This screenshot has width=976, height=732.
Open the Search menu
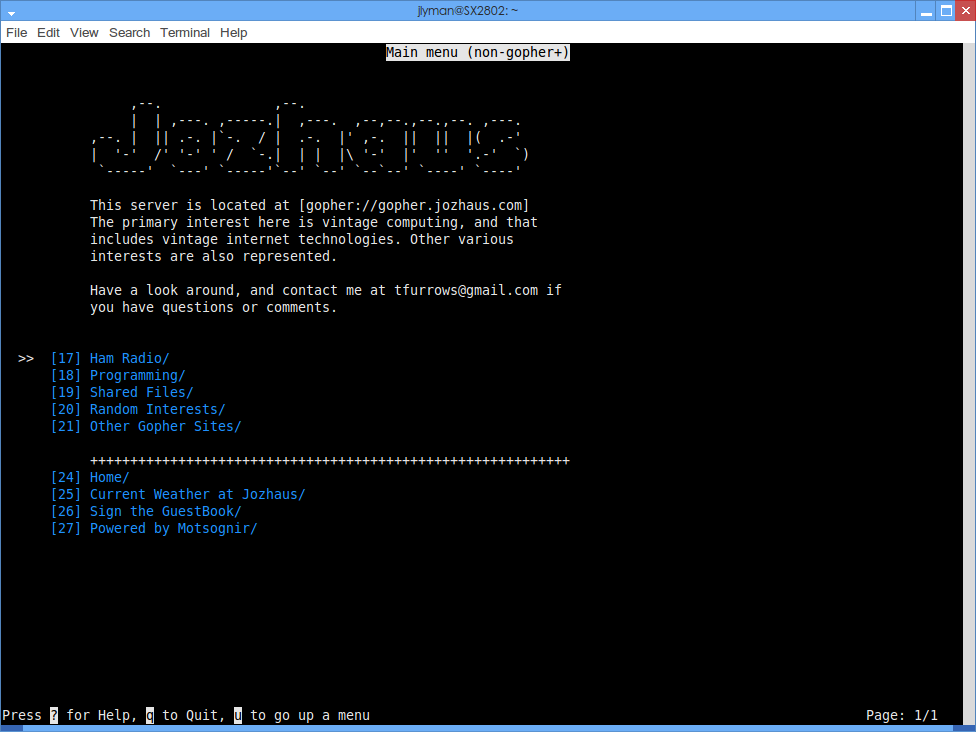click(129, 32)
